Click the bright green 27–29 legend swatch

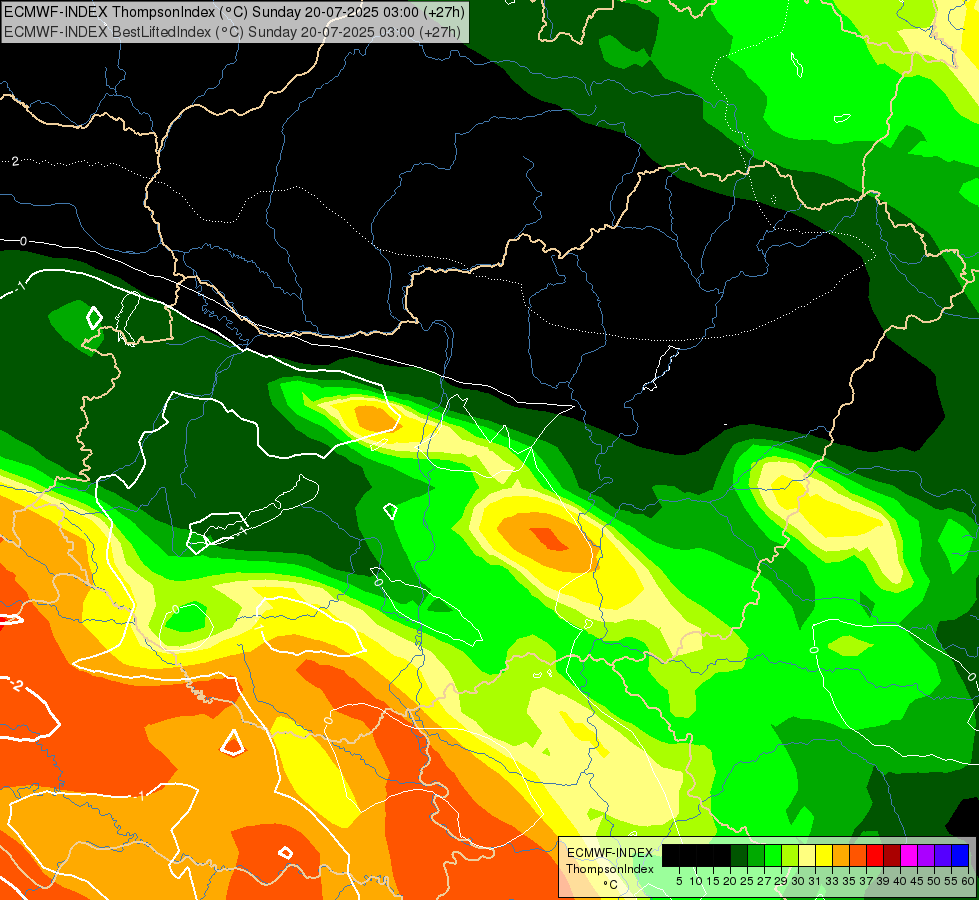pyautogui.click(x=773, y=855)
